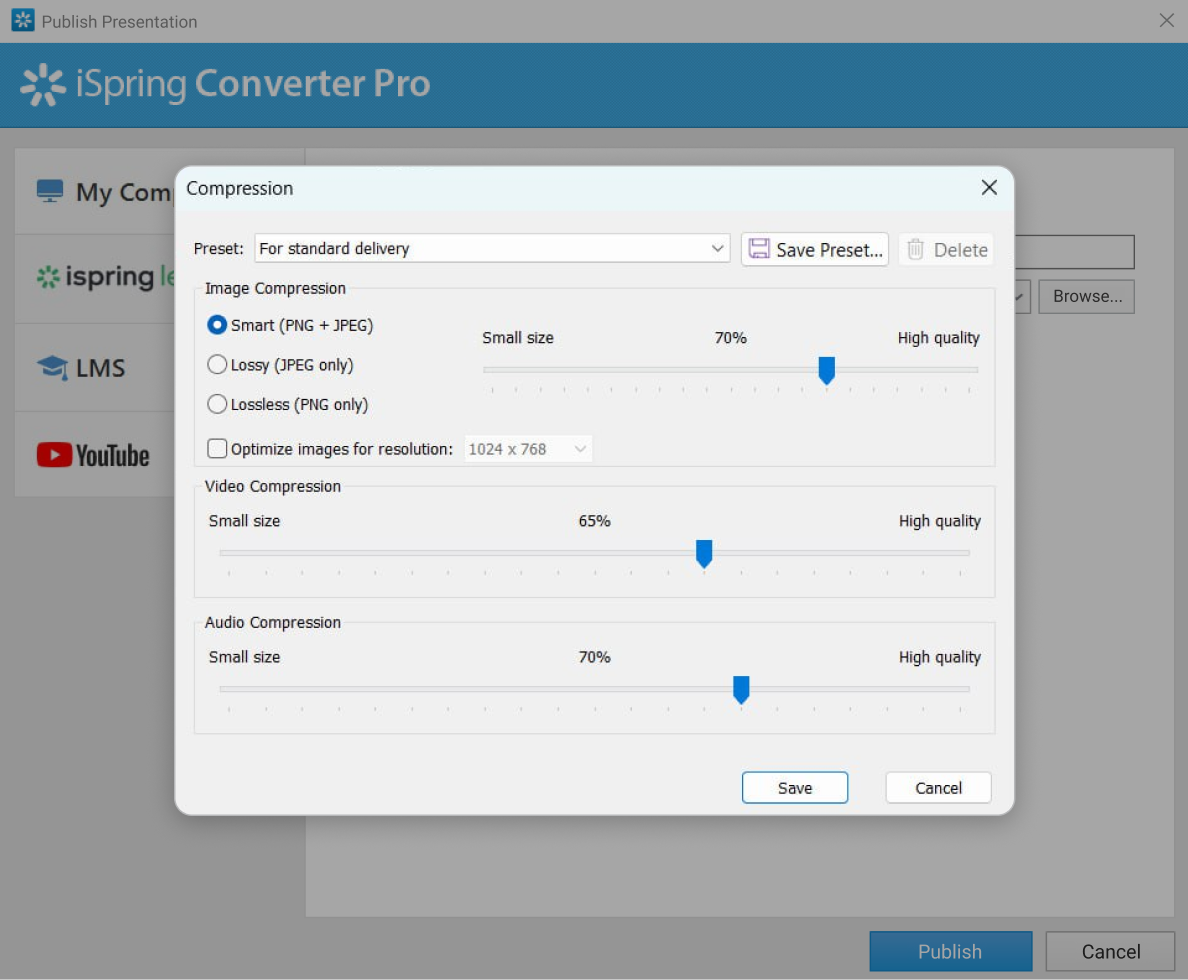1188x980 pixels.
Task: Click the Publish Presentation title bar app icon
Action: tap(23, 20)
